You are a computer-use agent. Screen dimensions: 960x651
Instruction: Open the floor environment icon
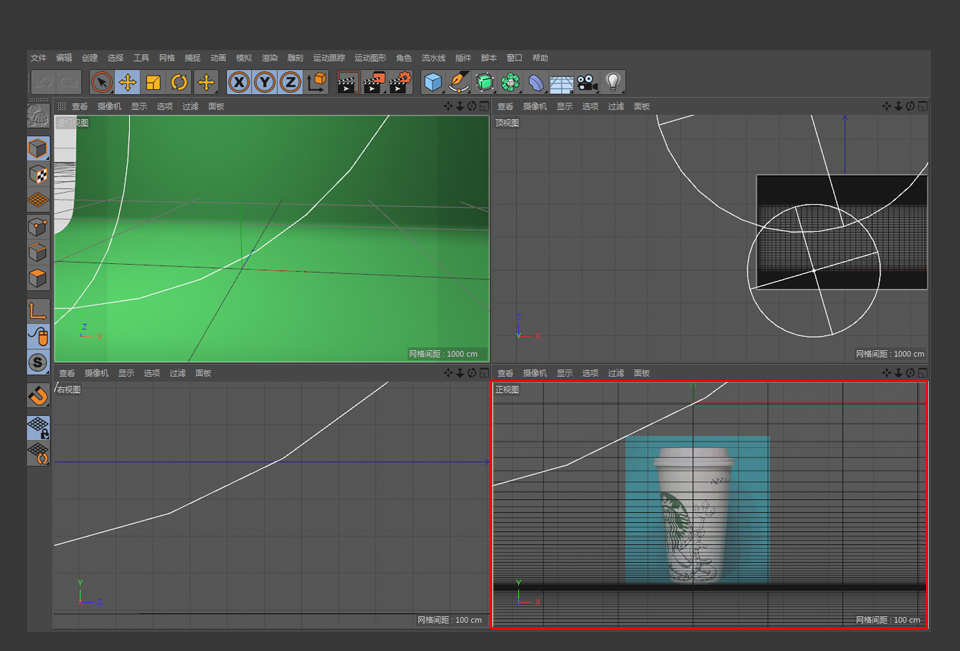561,82
